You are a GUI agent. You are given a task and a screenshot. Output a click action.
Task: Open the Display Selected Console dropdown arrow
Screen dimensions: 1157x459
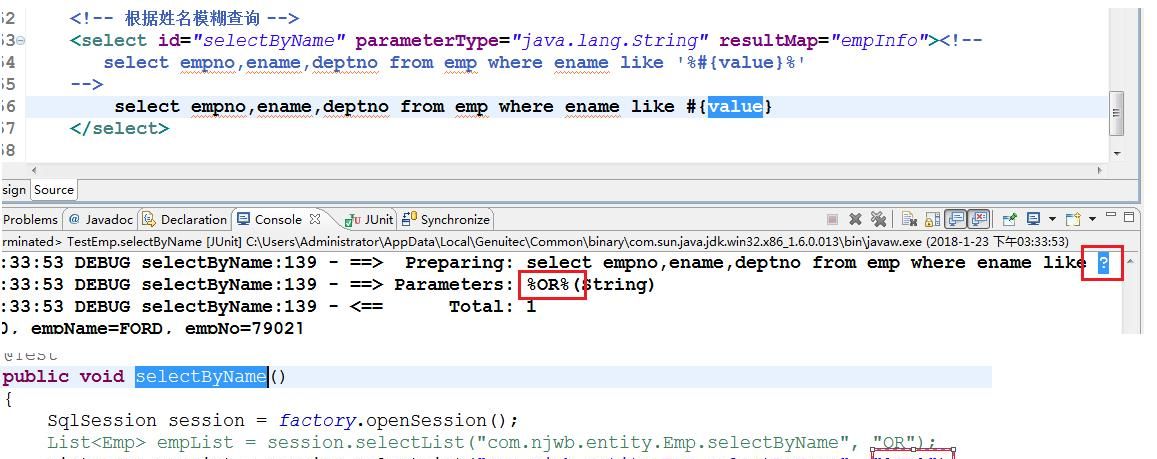(1050, 219)
